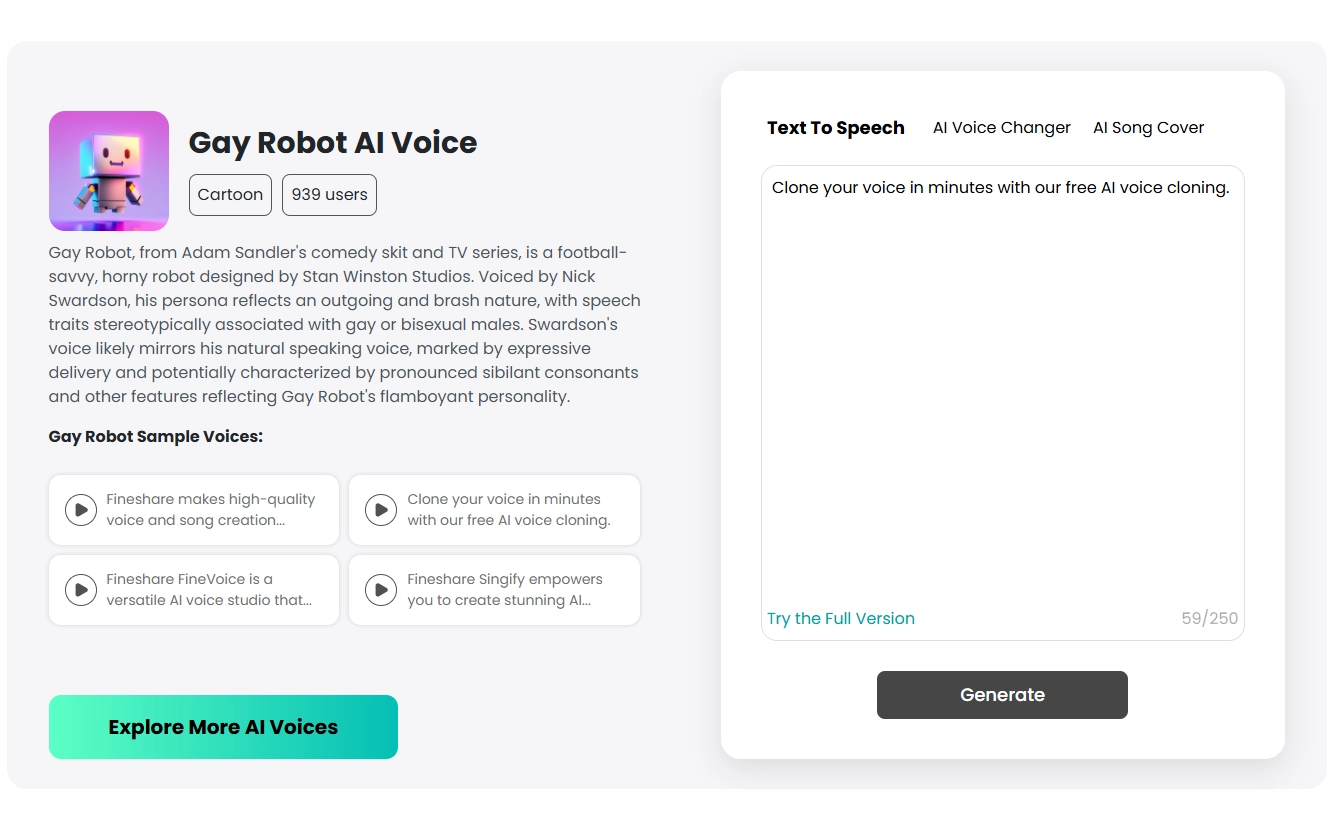This screenshot has width=1339, height=824.
Task: Play the Fineshare Singify sample voice
Action: (x=381, y=590)
